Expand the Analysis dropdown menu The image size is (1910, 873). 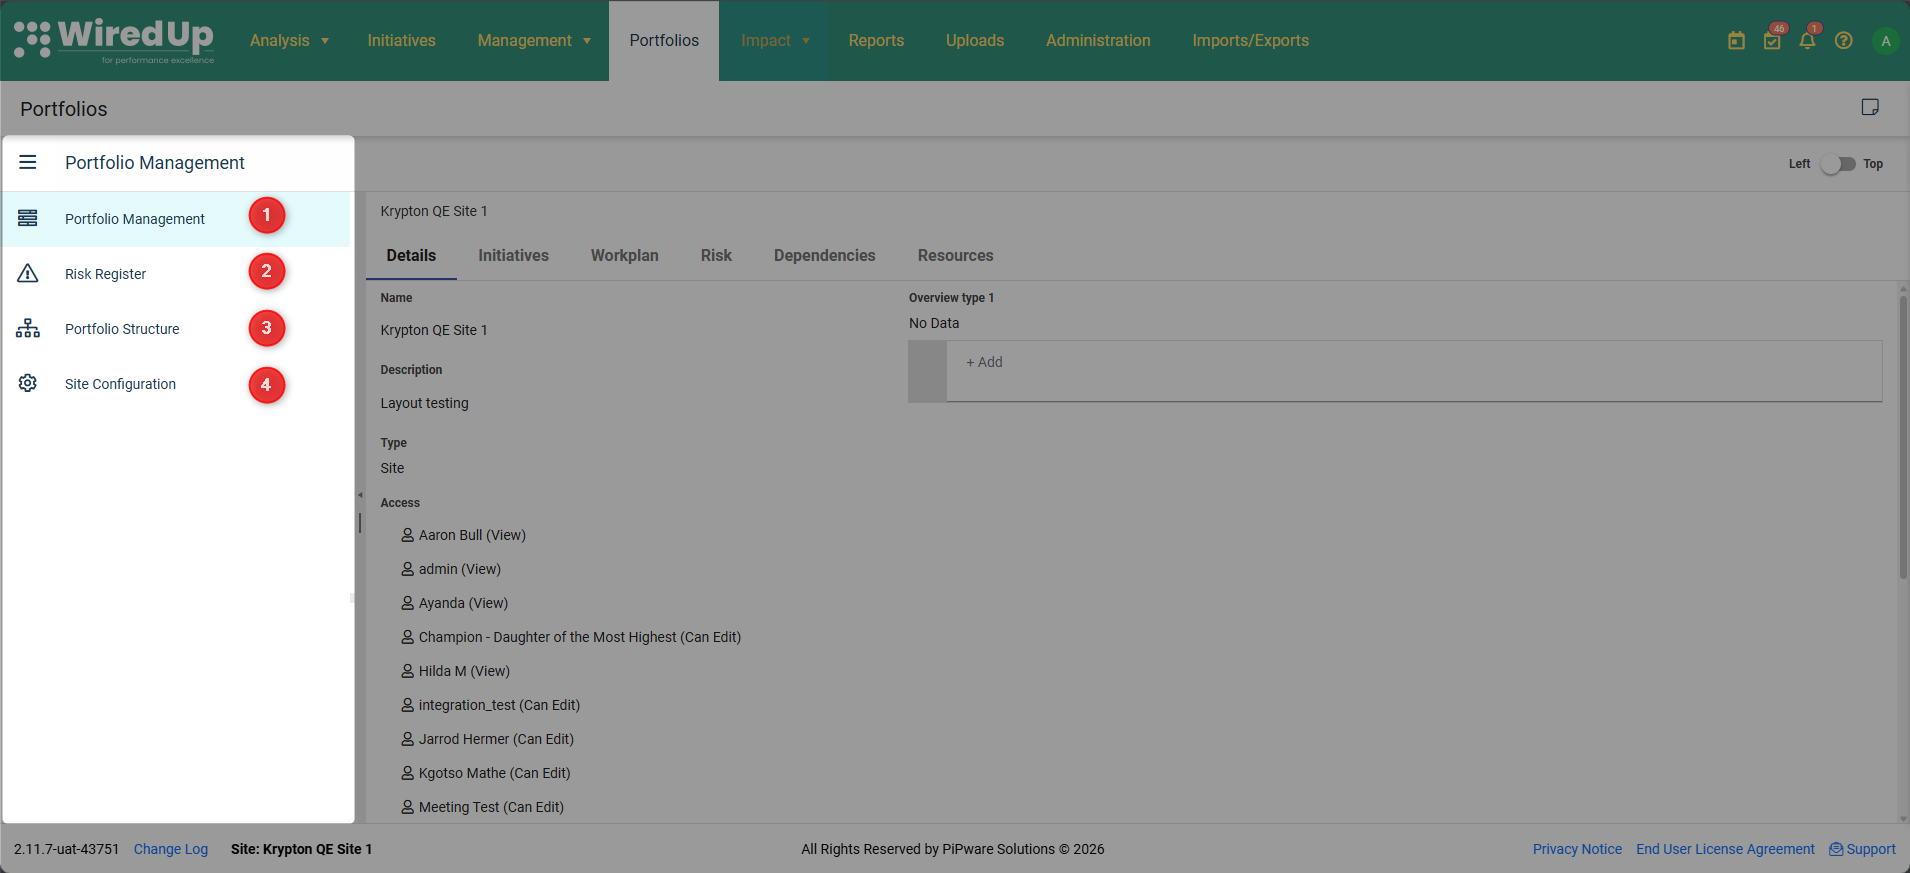pos(290,41)
